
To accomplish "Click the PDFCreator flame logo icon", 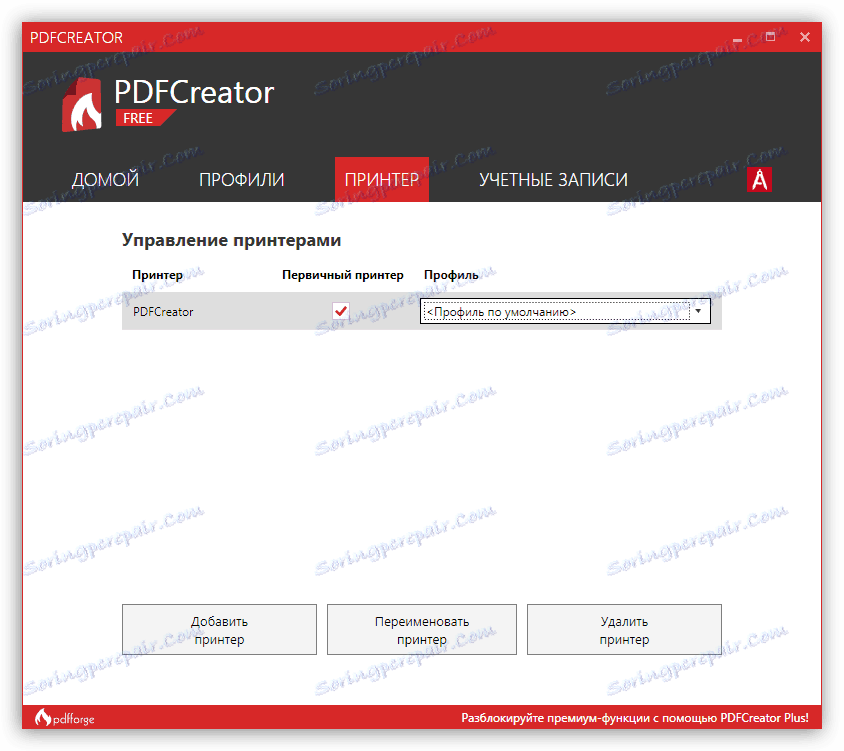I will click(82, 104).
